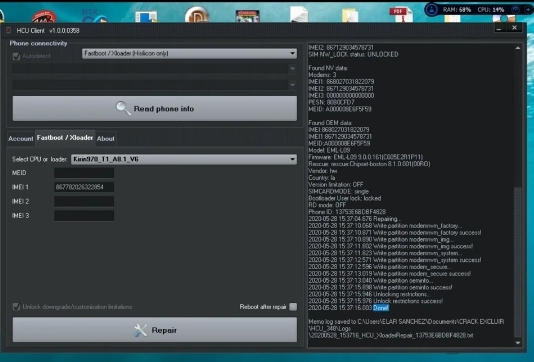The image size is (534, 362).
Task: Open the yellow folder icon on the desktop
Action: click(350, 15)
